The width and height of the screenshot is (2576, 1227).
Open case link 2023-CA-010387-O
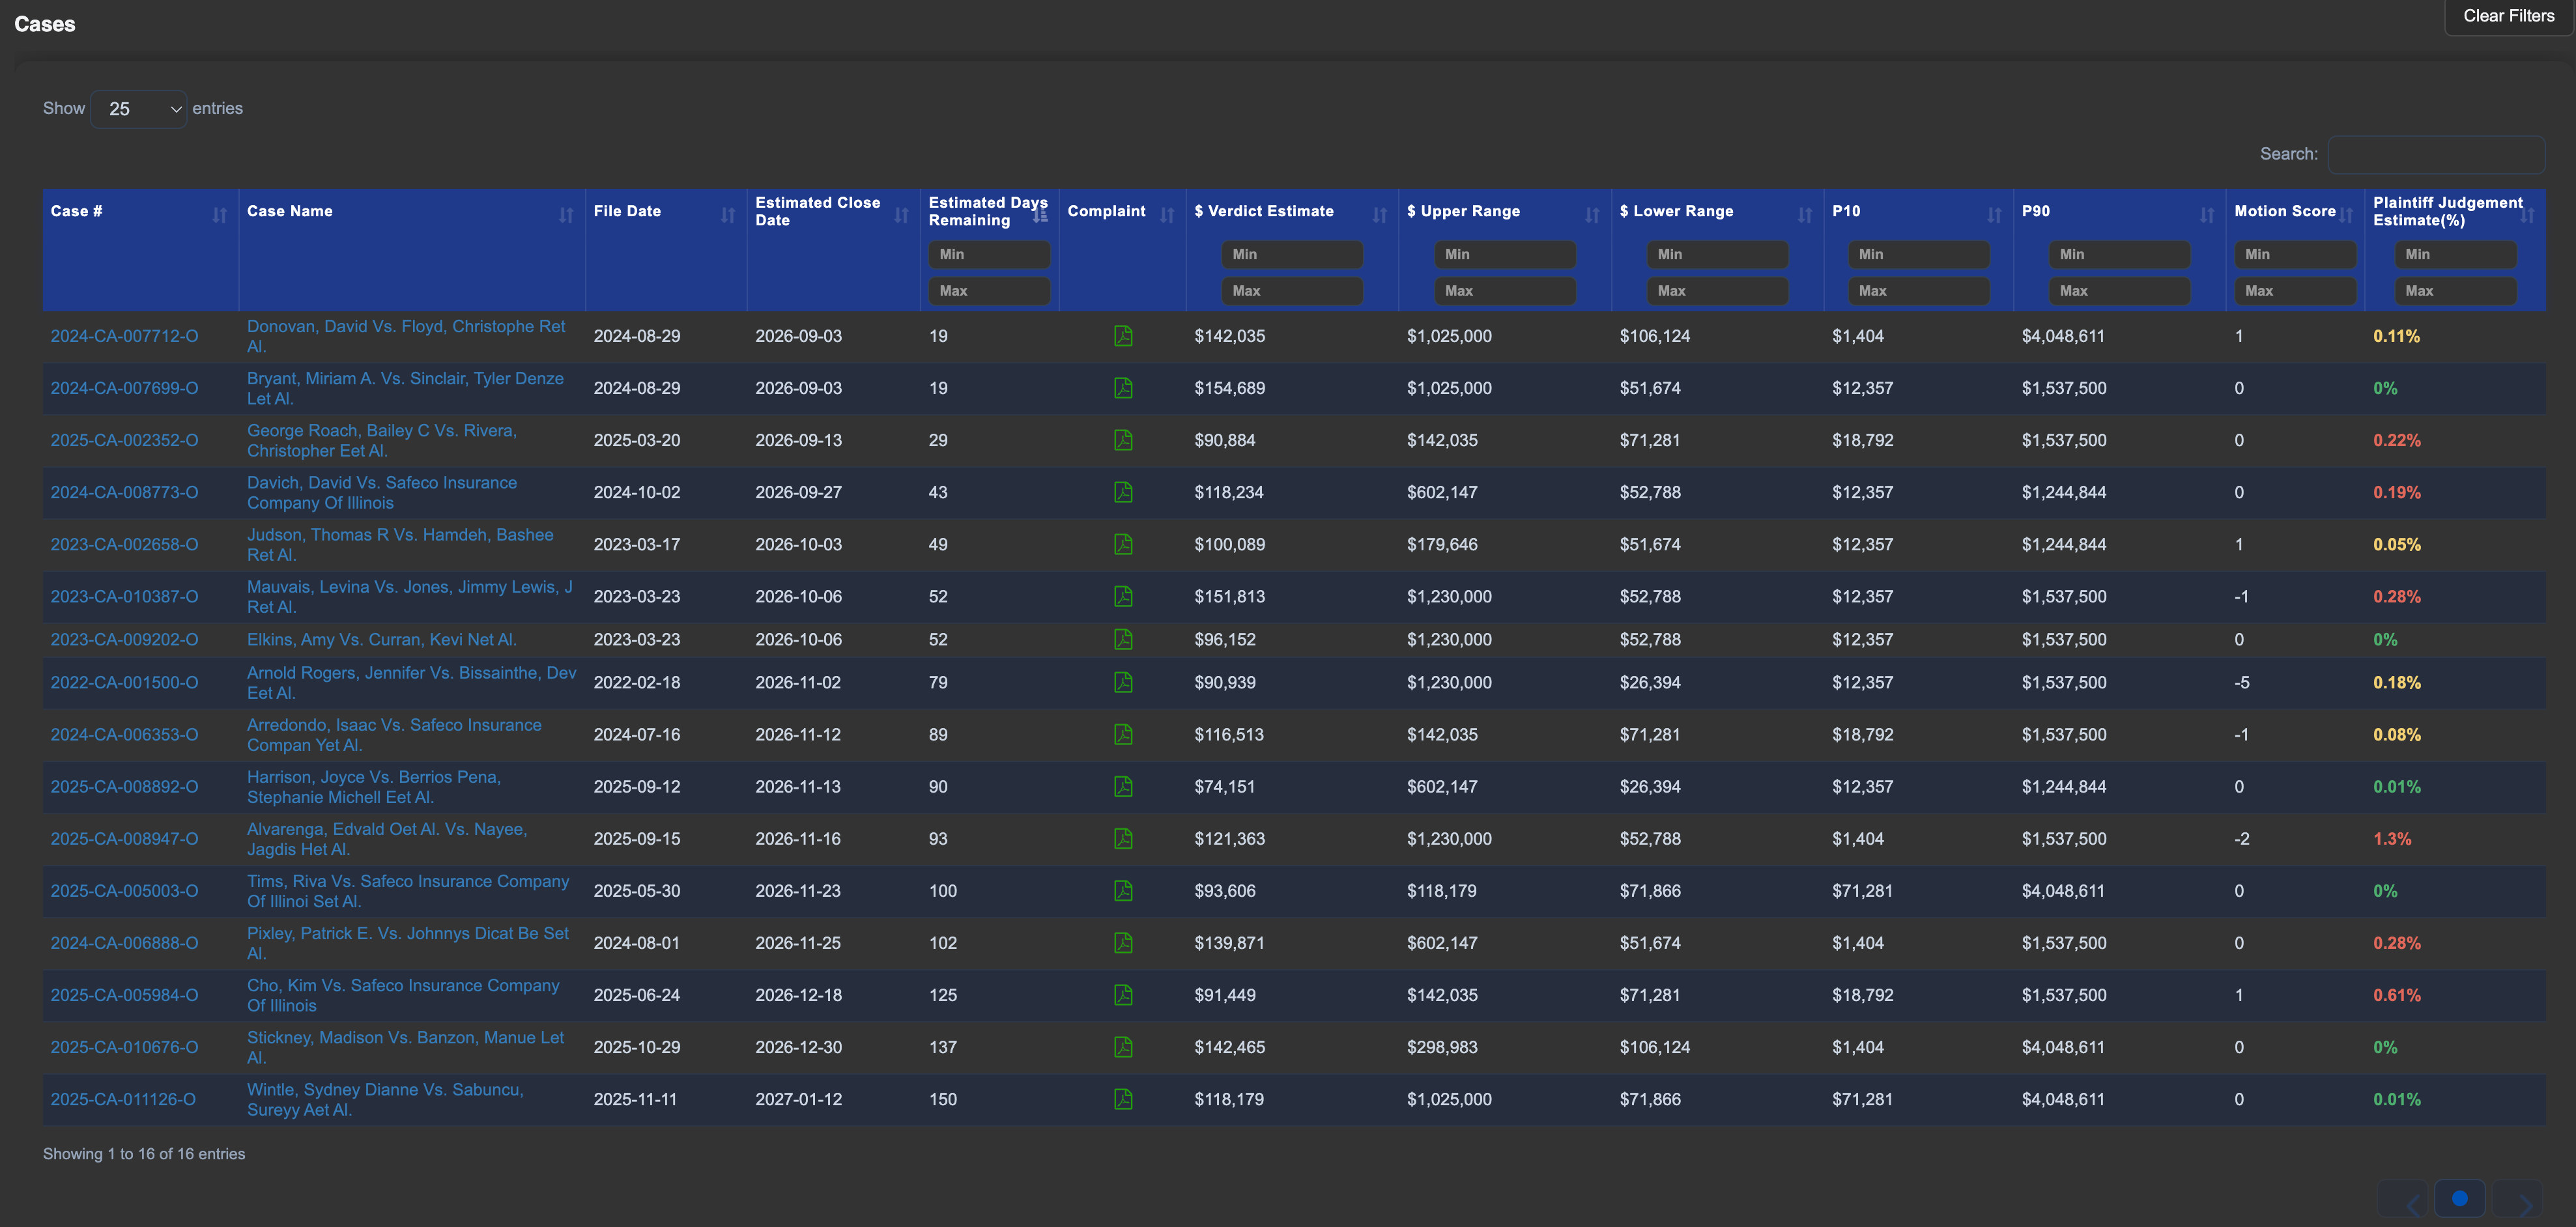pyautogui.click(x=124, y=596)
